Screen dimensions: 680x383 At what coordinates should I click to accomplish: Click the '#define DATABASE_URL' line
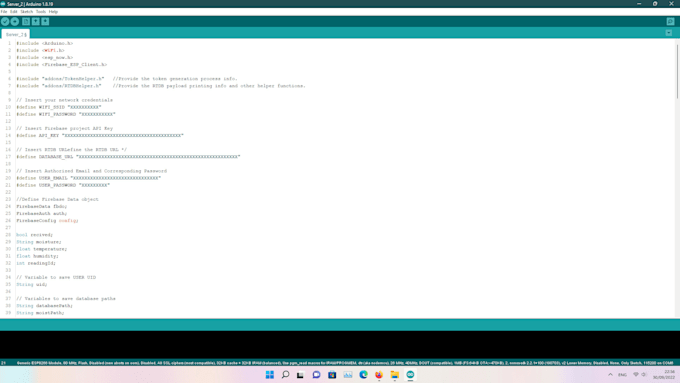click(128, 157)
